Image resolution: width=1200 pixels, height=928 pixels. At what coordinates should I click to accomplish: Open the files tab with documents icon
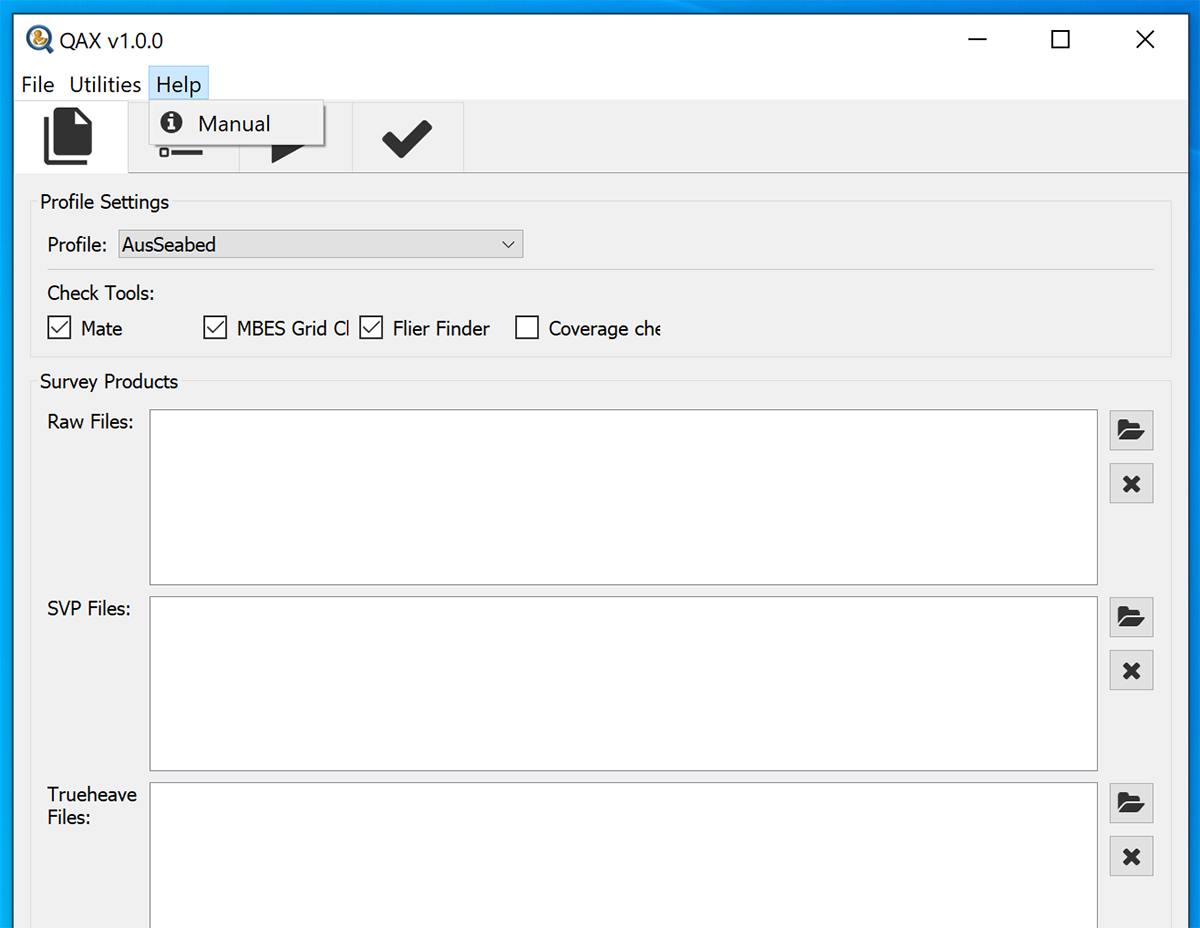[x=69, y=137]
